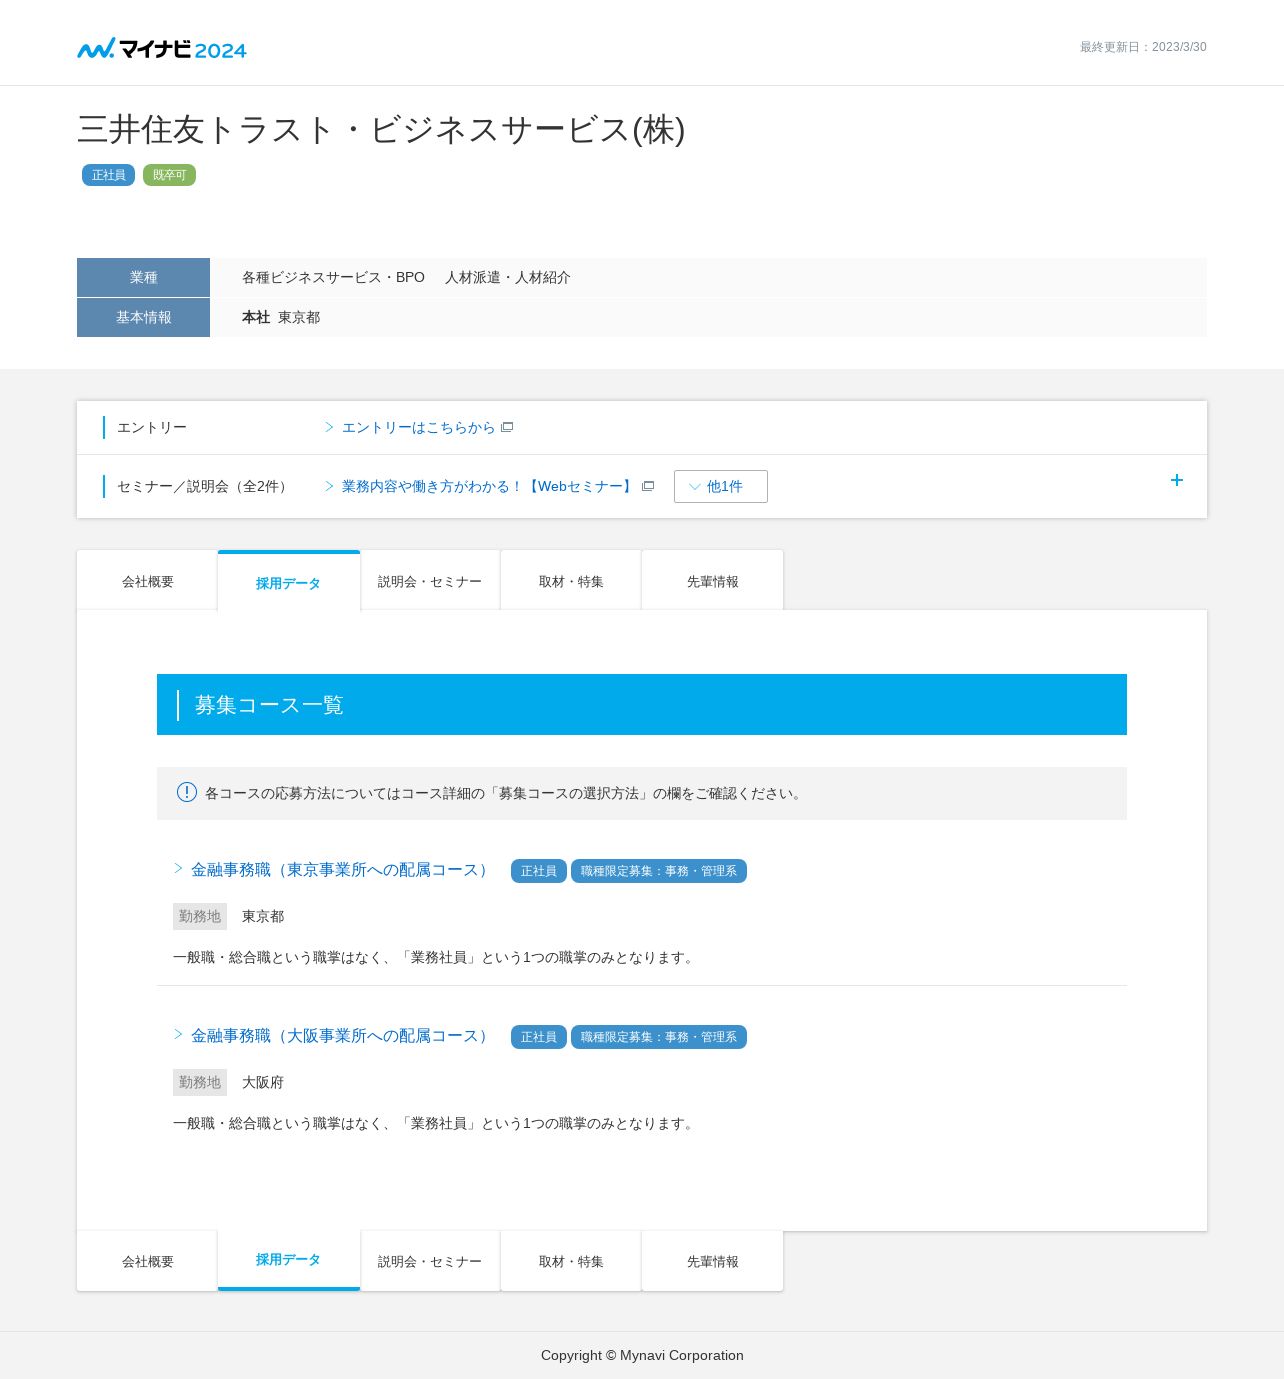Click the 業種 header cell
This screenshot has height=1379, width=1284.
point(143,277)
